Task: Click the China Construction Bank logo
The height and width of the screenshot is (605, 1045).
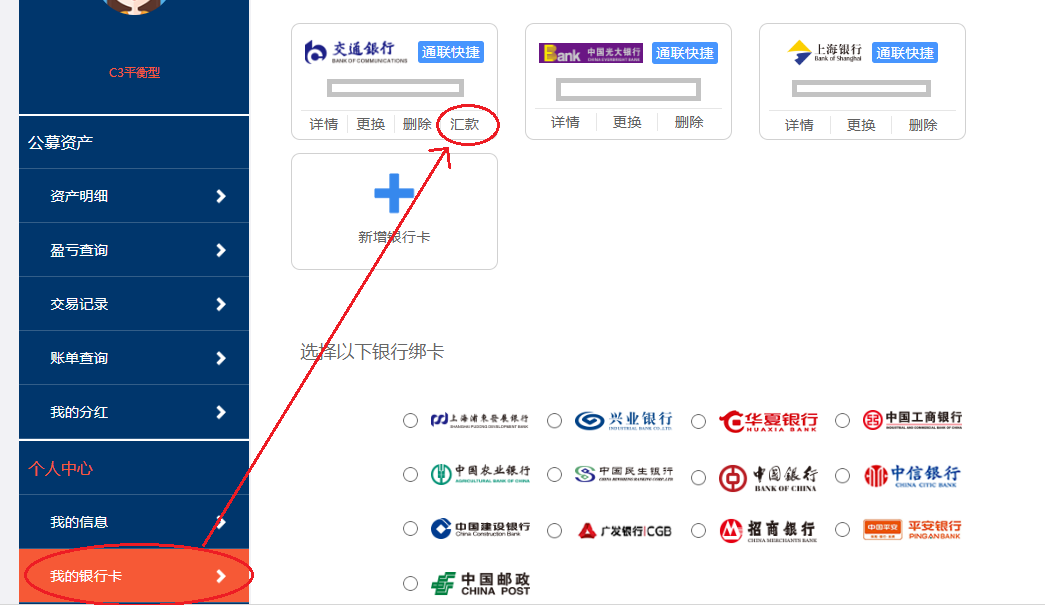Action: (480, 529)
